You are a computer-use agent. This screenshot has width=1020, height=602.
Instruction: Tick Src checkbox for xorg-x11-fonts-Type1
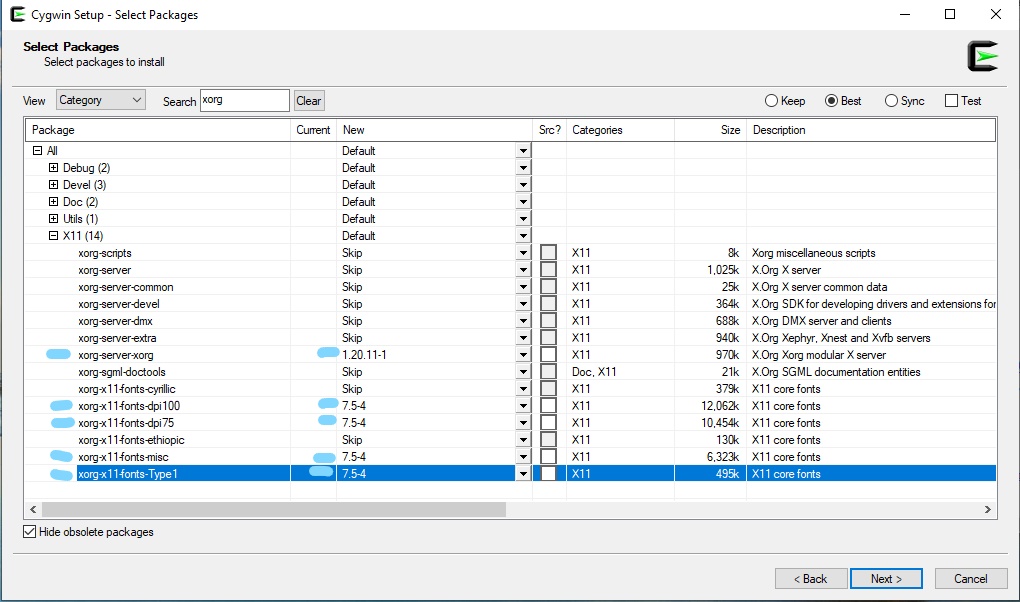549,474
